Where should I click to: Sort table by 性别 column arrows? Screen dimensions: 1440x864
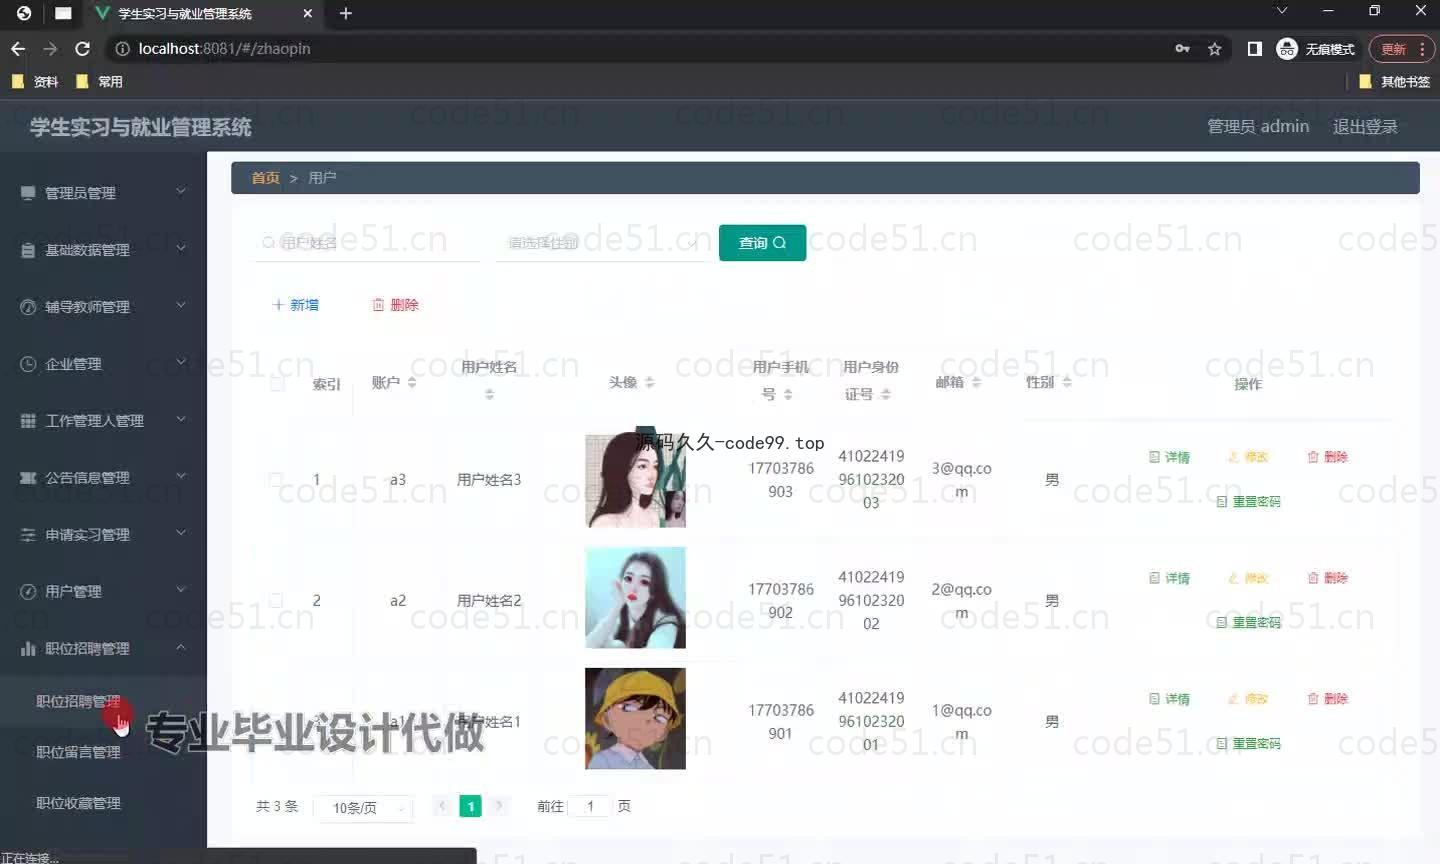(1067, 383)
